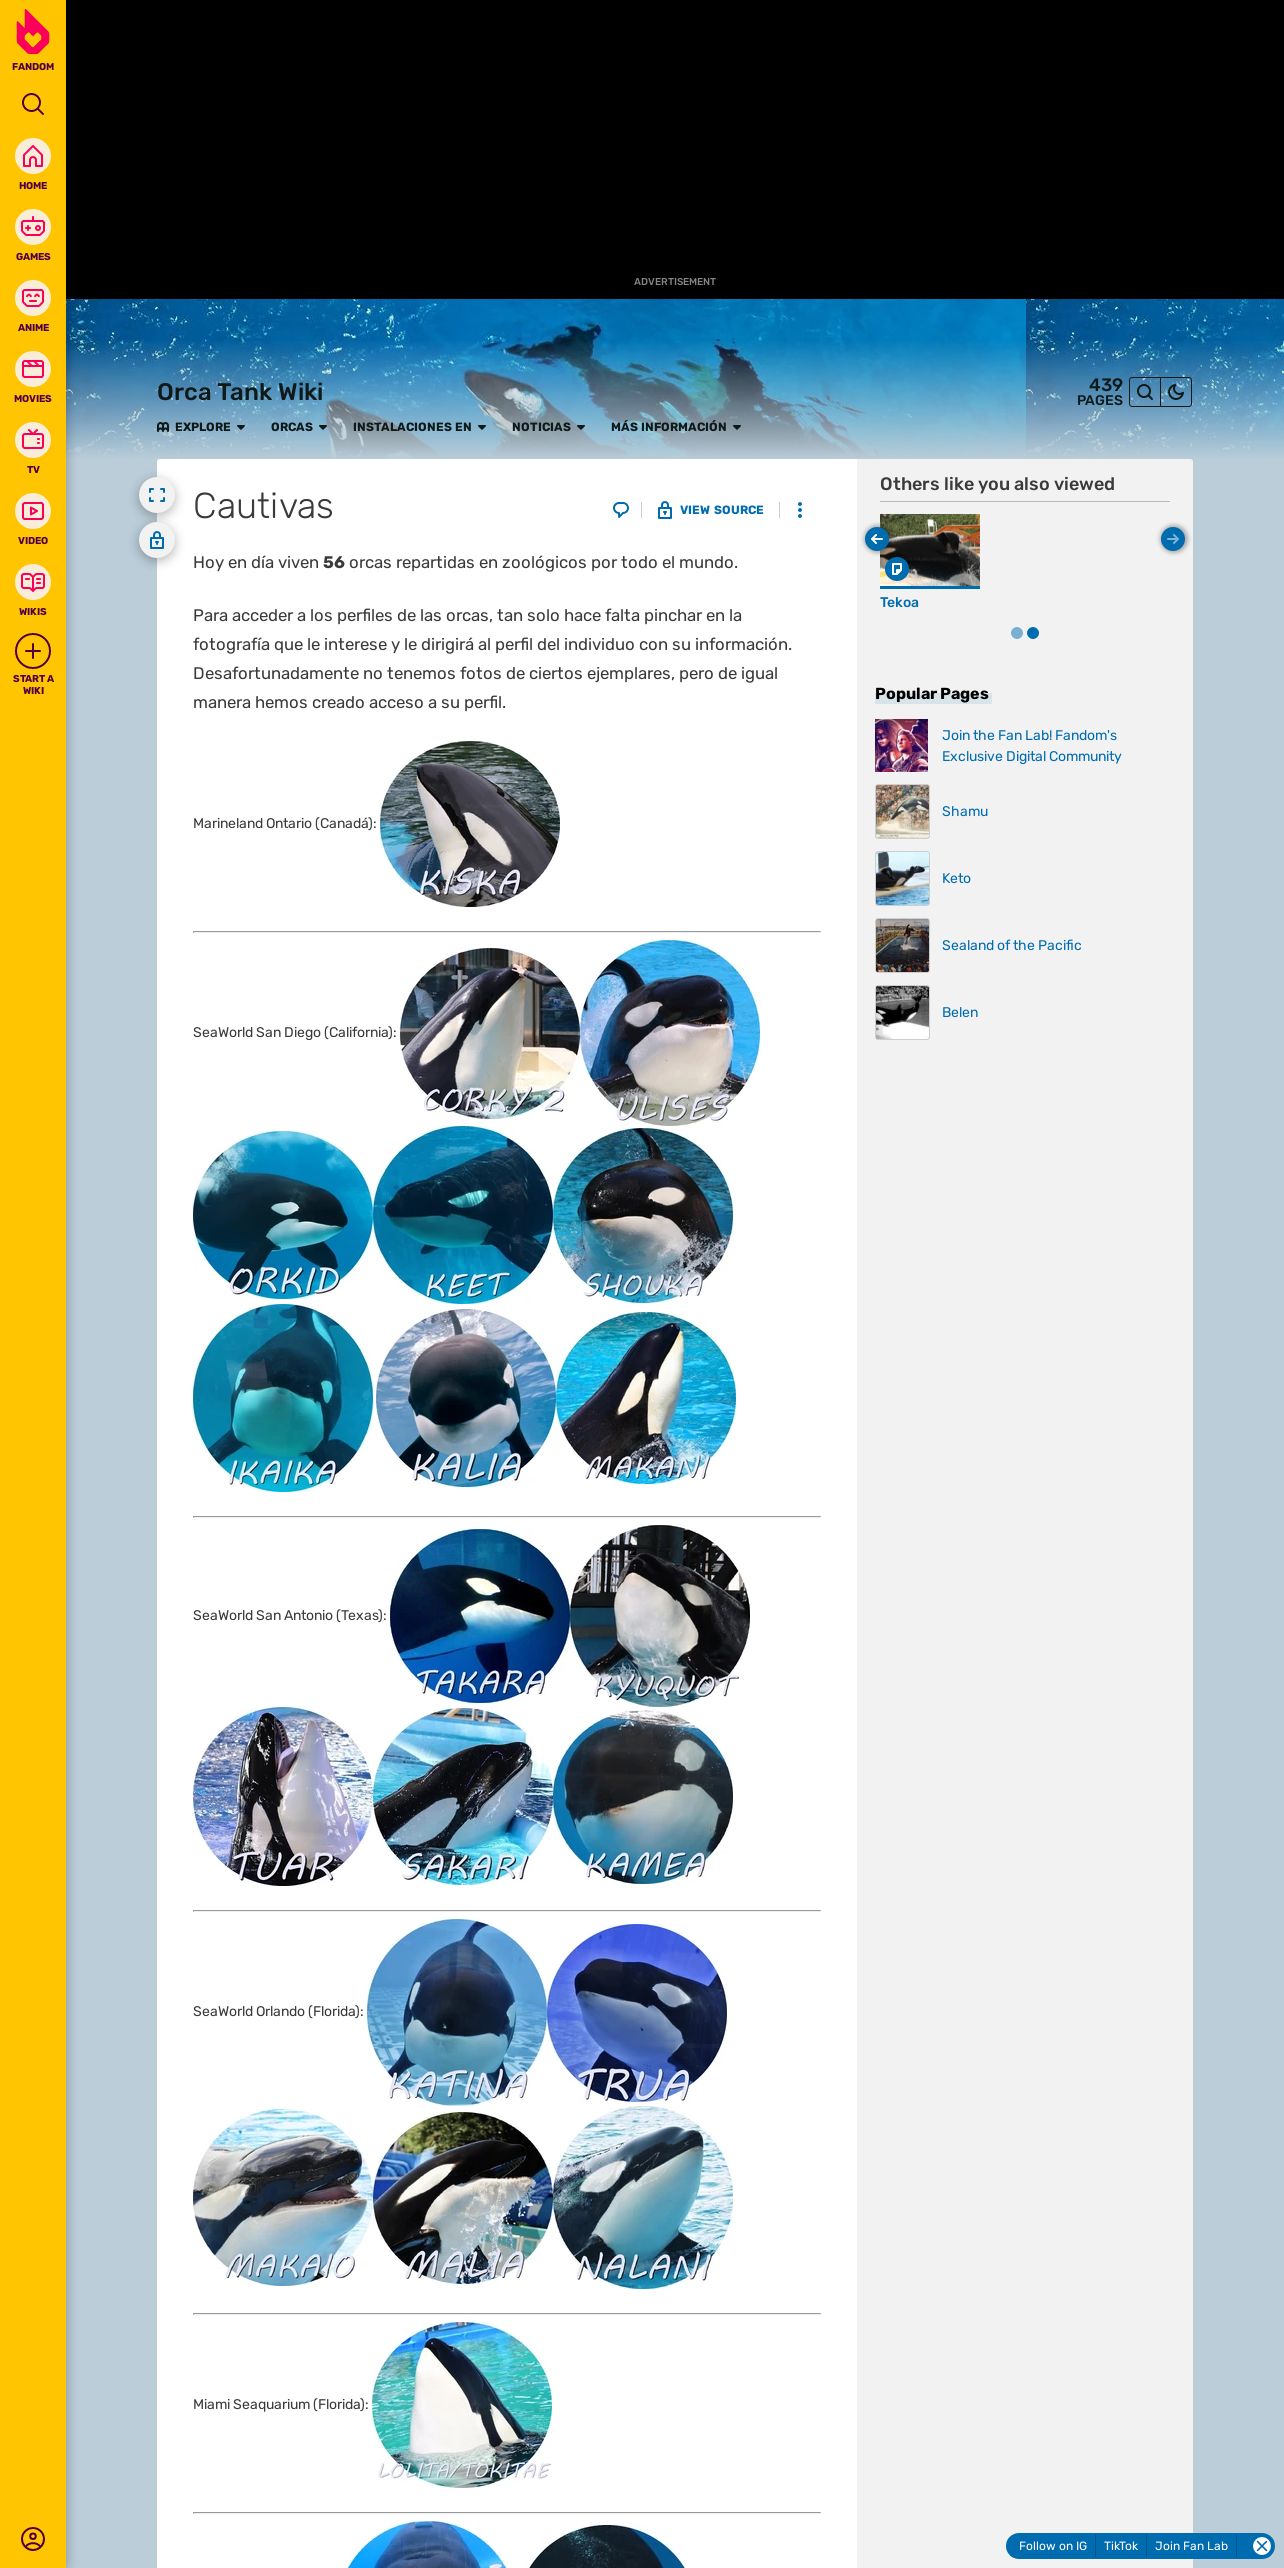
Task: Open the user profile icon at bottom
Action: point(33,2538)
